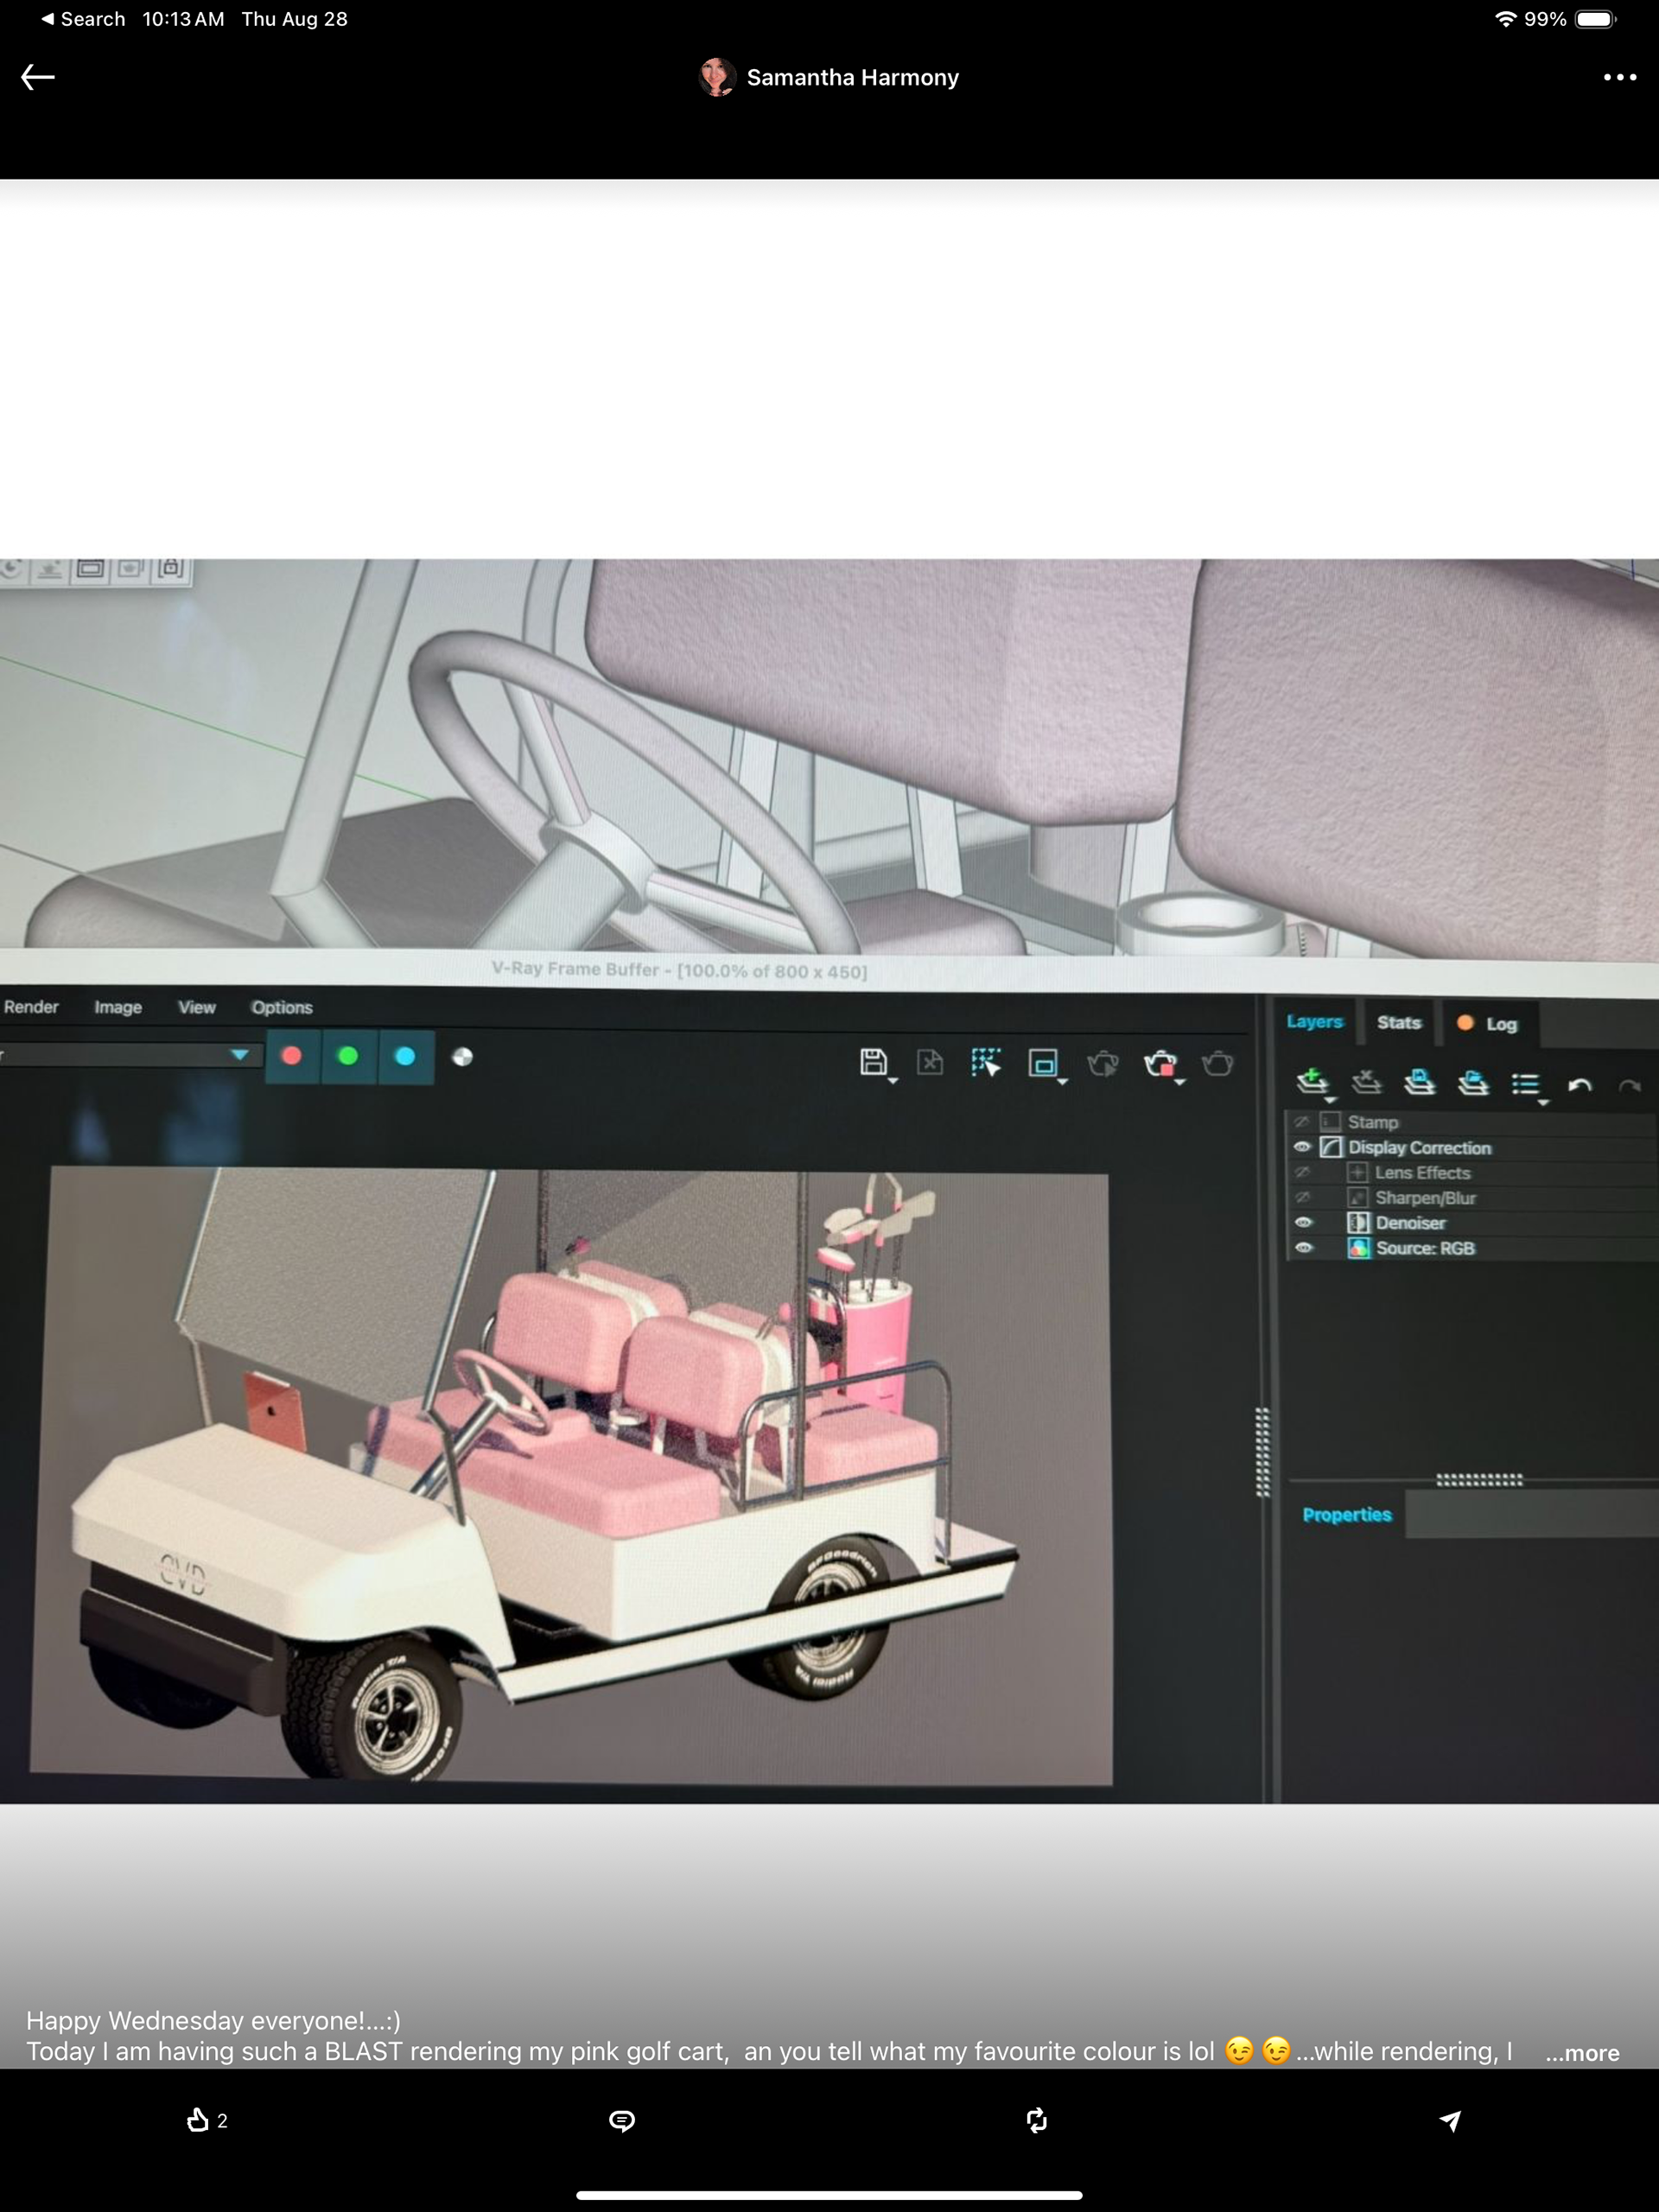Click the add layer icon

tap(1312, 1081)
